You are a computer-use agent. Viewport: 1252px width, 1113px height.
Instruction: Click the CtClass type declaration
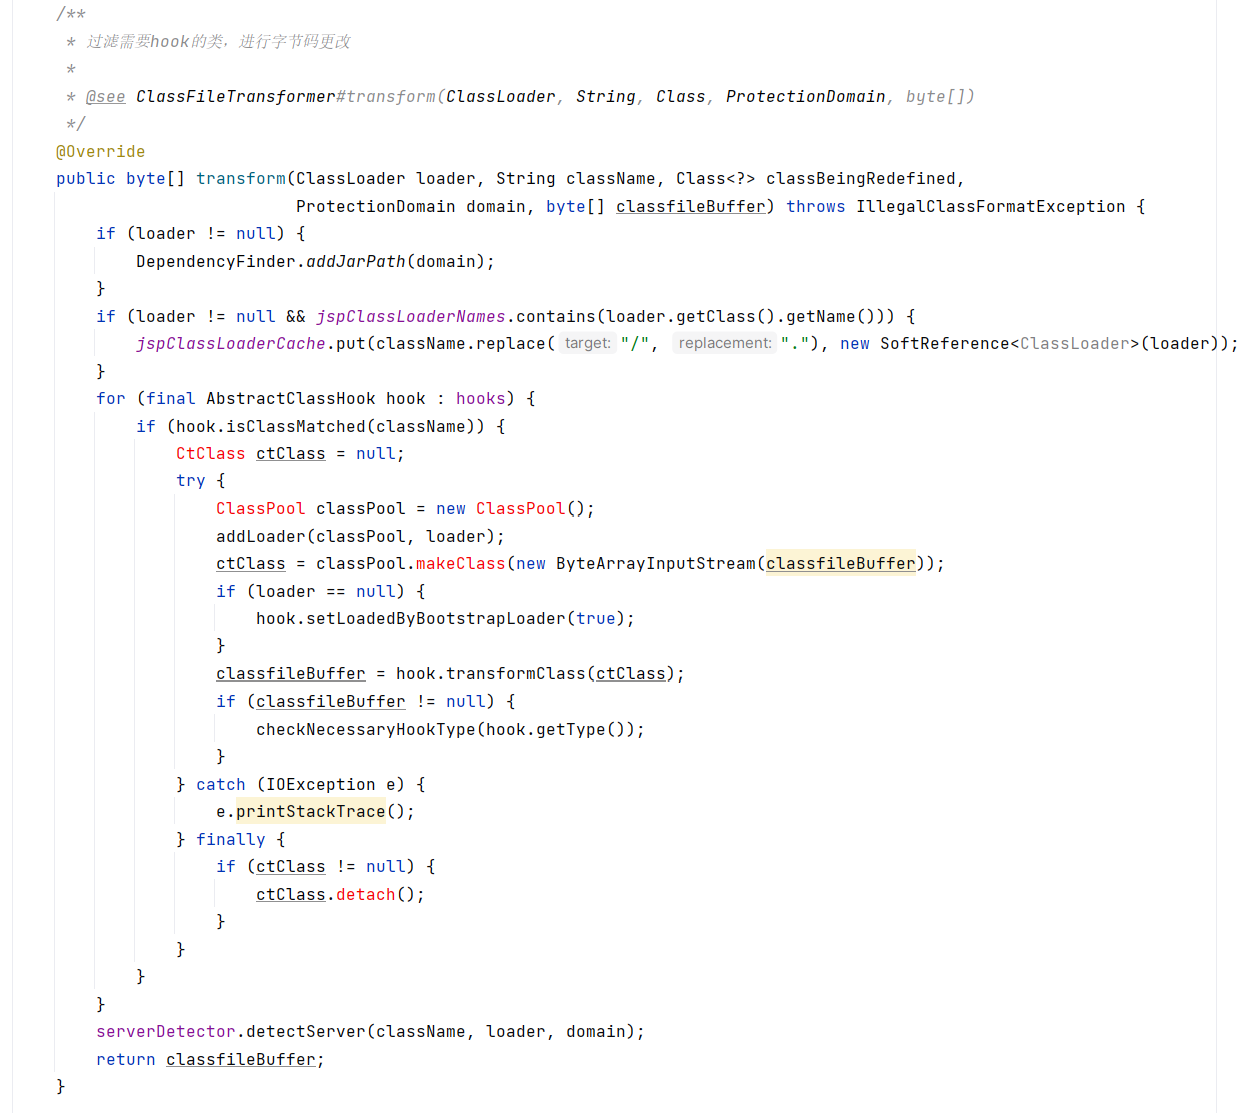click(x=211, y=453)
